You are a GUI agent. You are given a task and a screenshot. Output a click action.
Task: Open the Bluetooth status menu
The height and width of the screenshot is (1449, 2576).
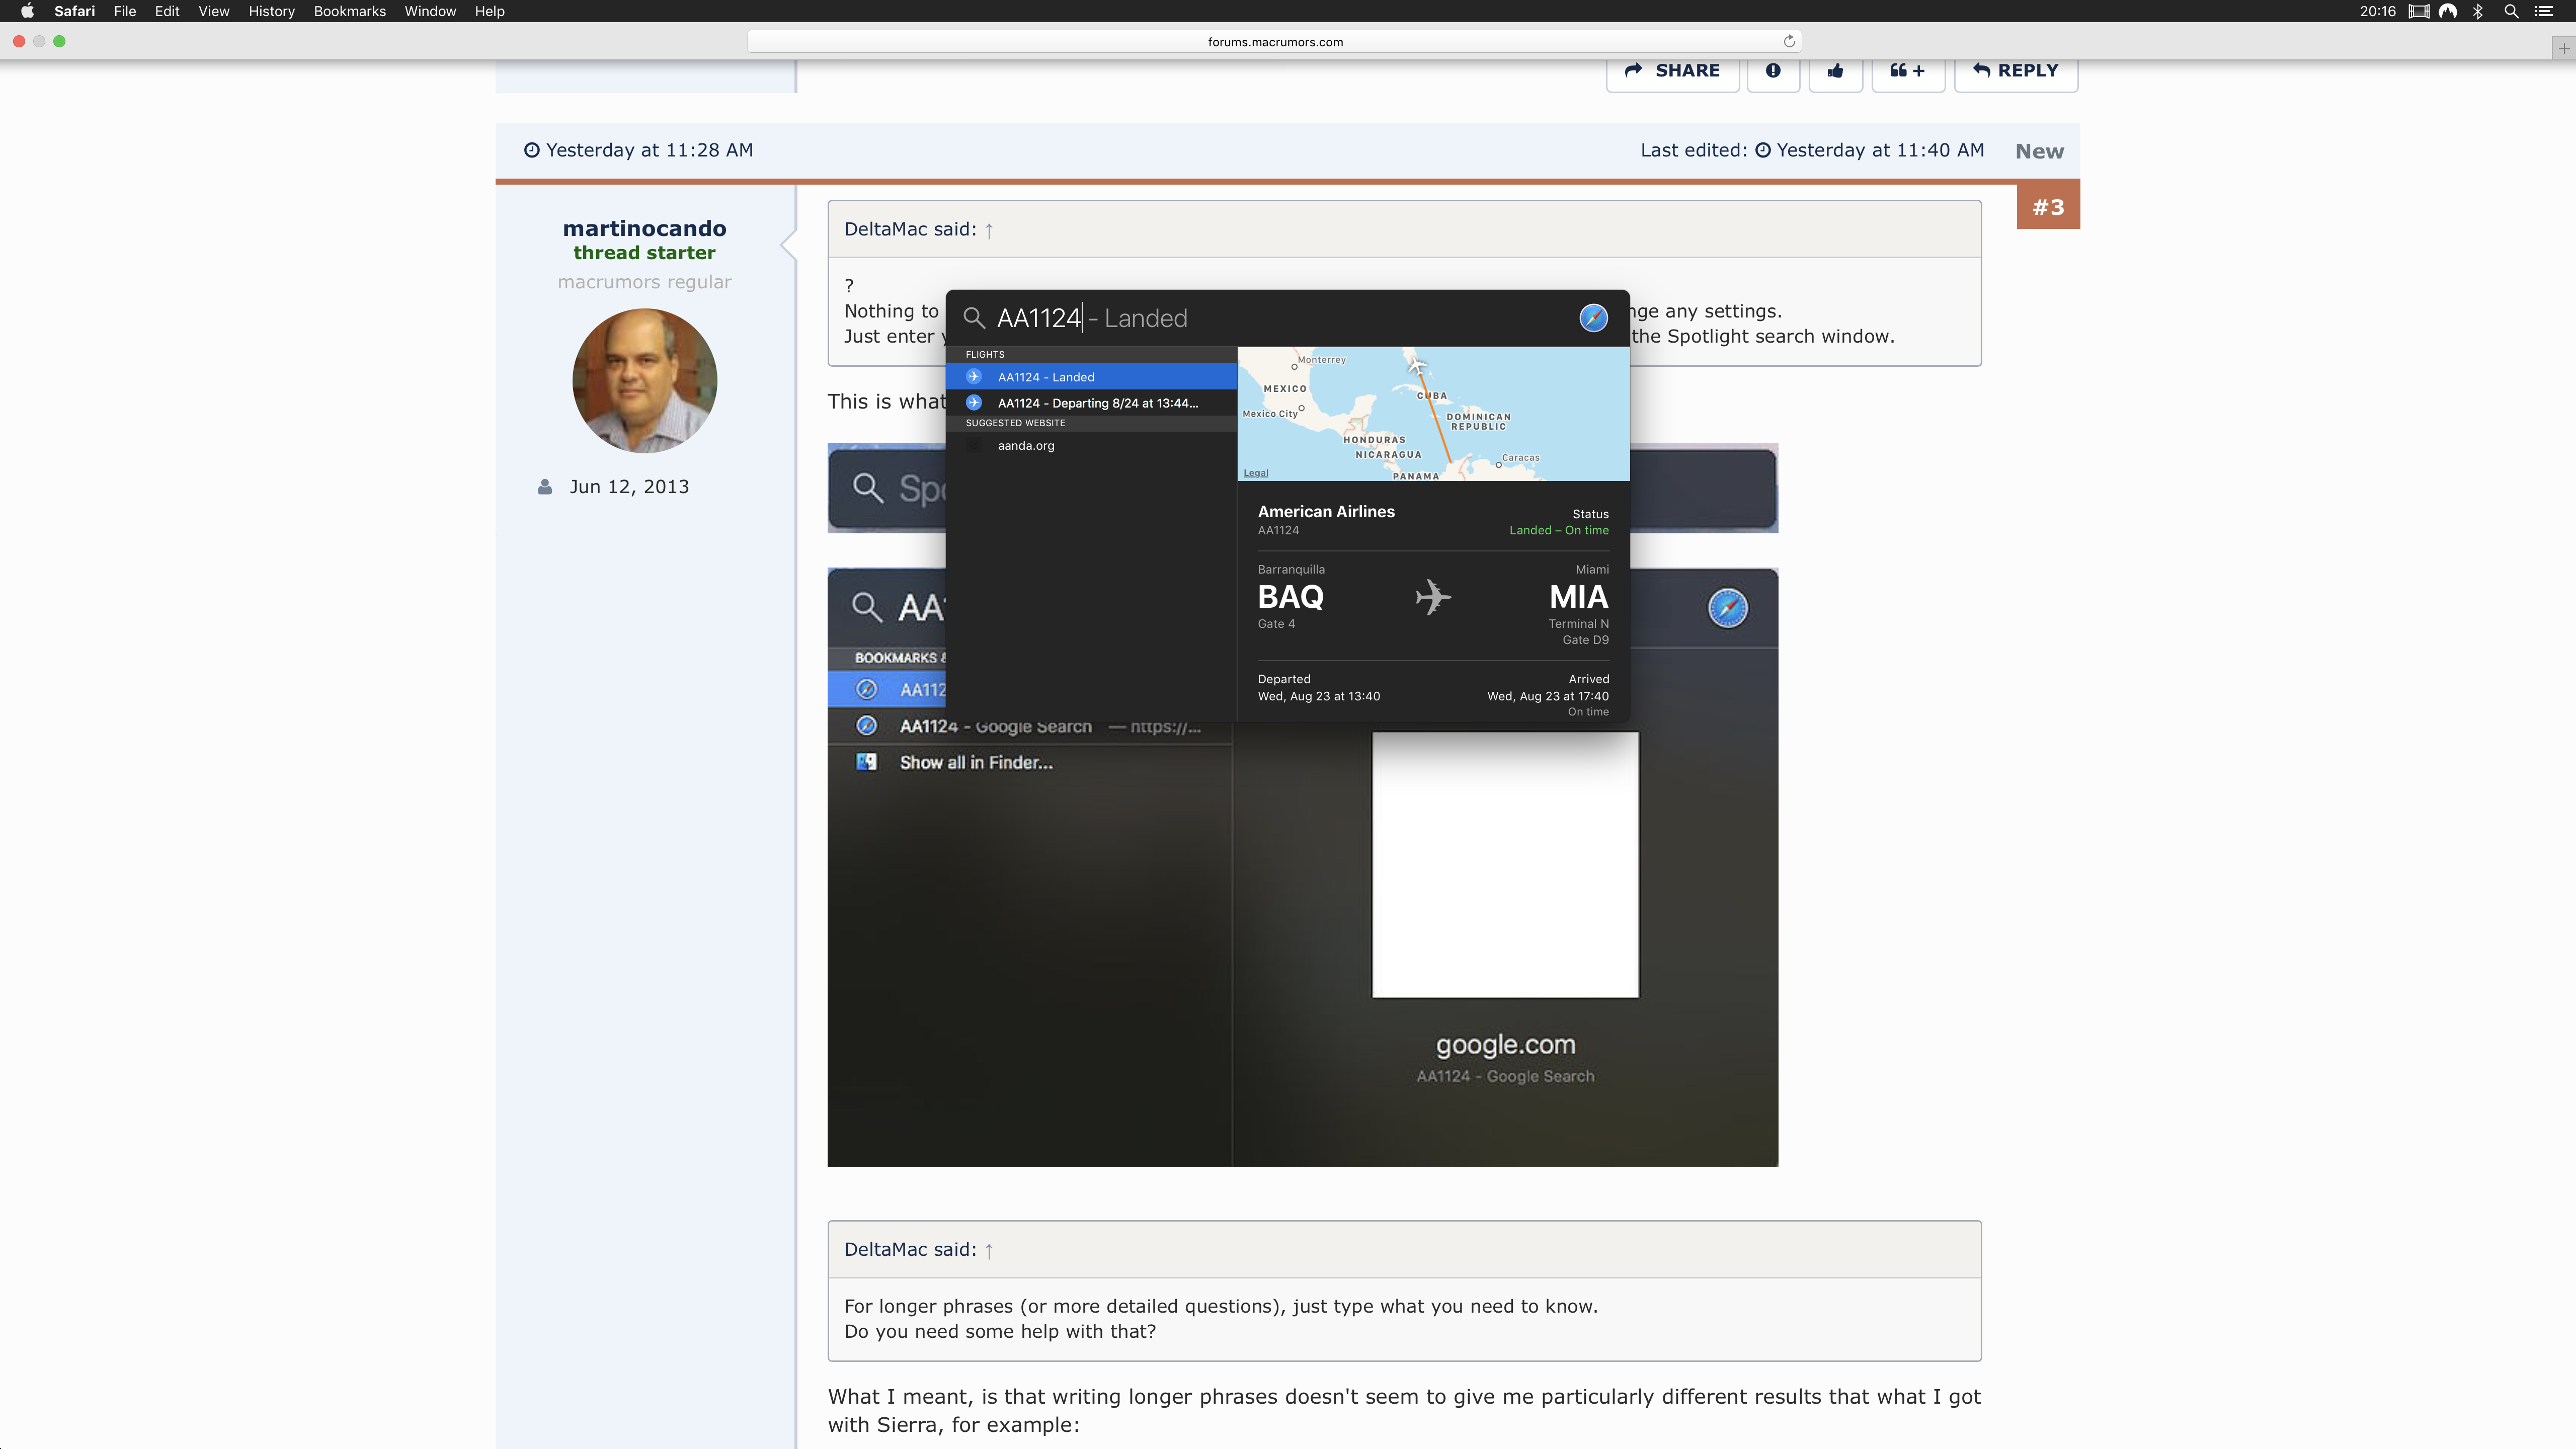(2478, 11)
